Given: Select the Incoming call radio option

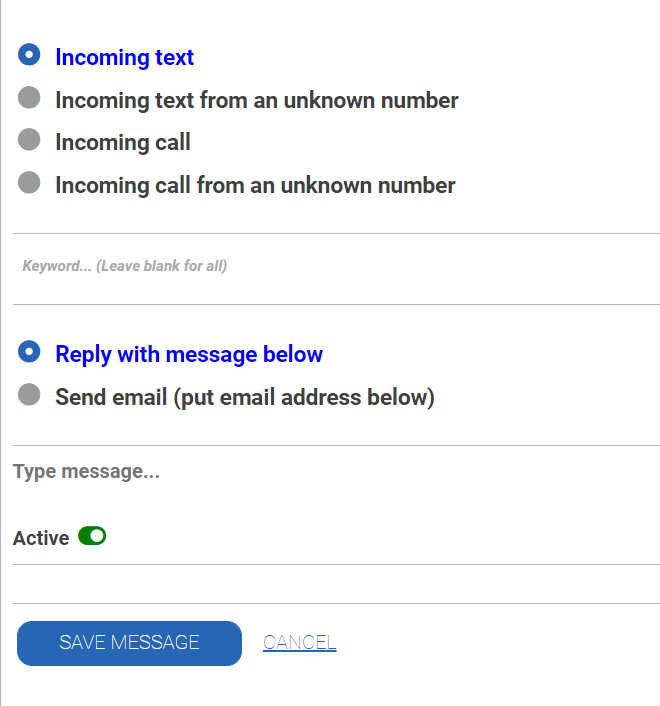Looking at the screenshot, I should [x=29, y=140].
